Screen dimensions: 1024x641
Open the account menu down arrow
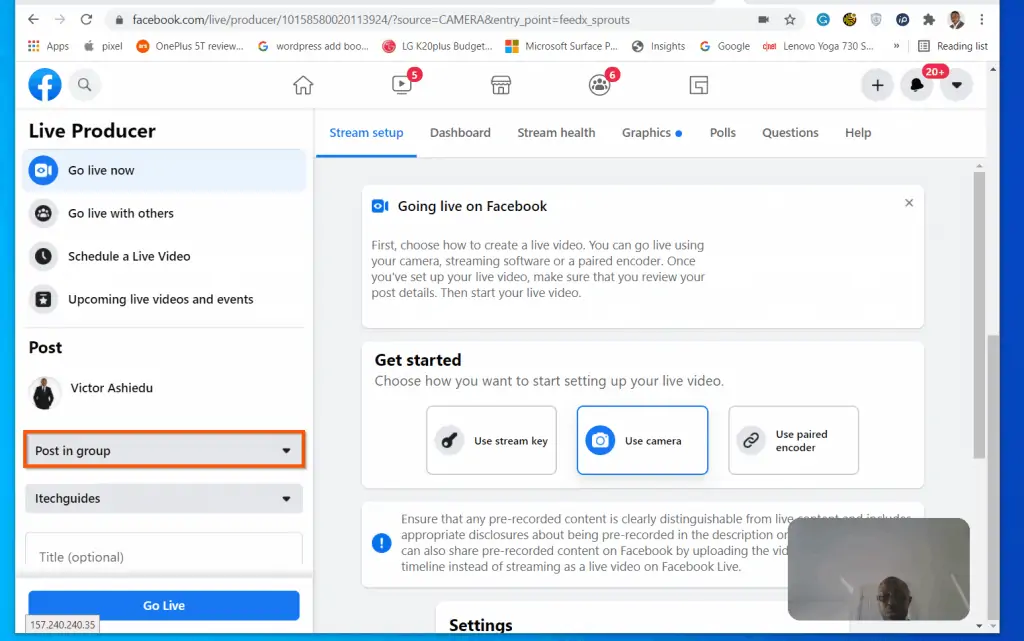[957, 85]
